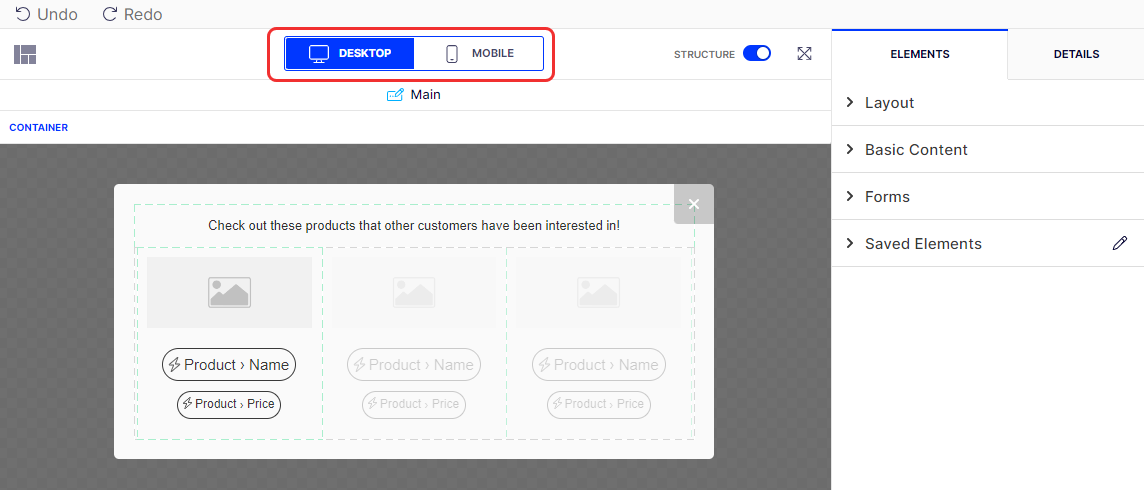The height and width of the screenshot is (490, 1144).
Task: Click the fullscreen expand icon
Action: point(804,54)
